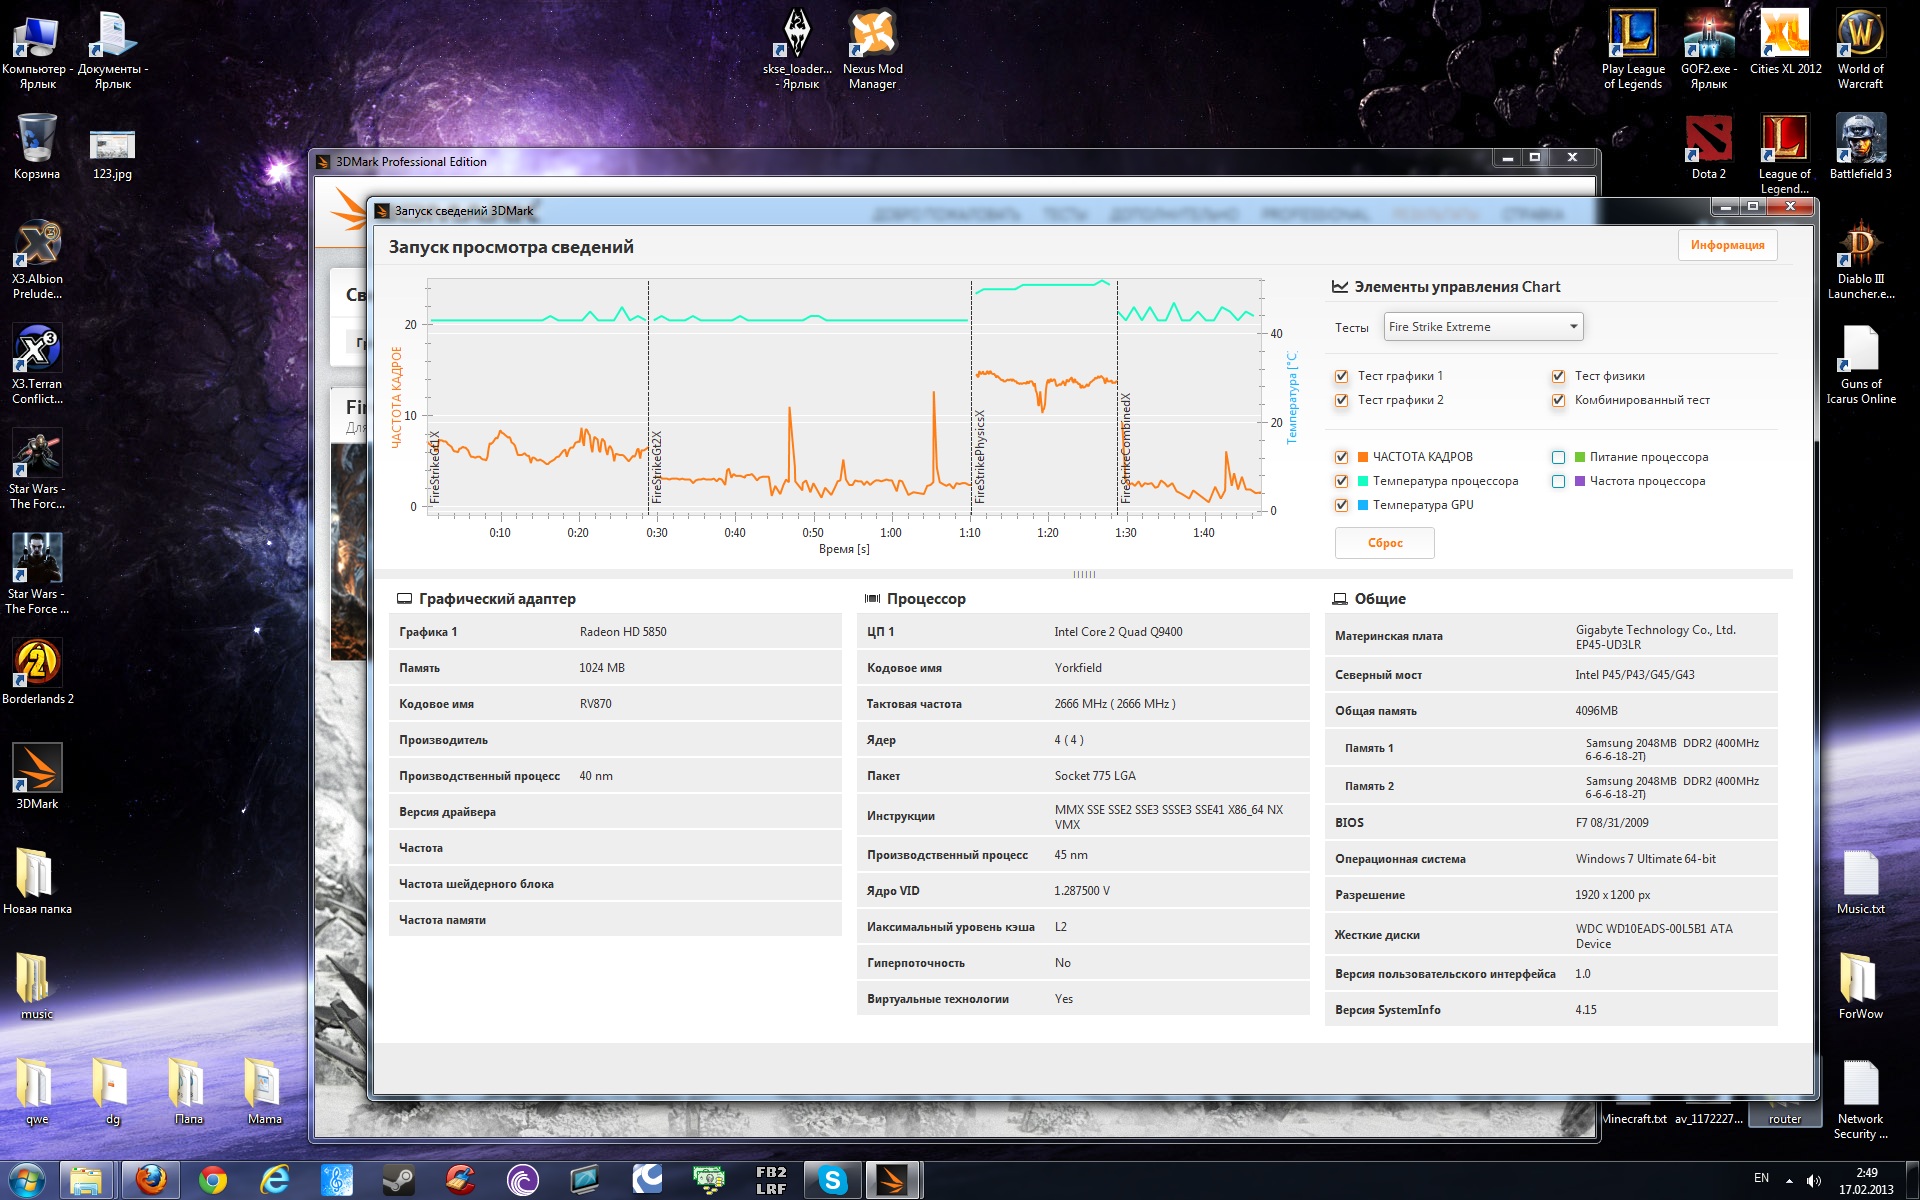Select the Dota 2 desktop icon

pos(1708,148)
